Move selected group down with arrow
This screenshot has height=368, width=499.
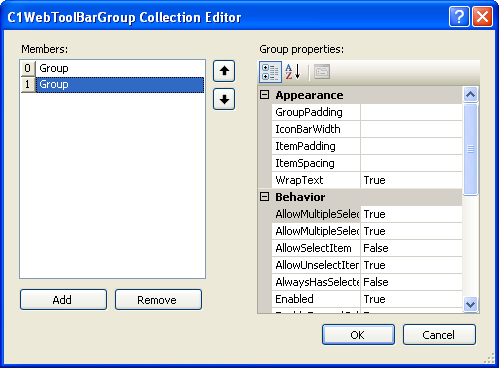224,99
